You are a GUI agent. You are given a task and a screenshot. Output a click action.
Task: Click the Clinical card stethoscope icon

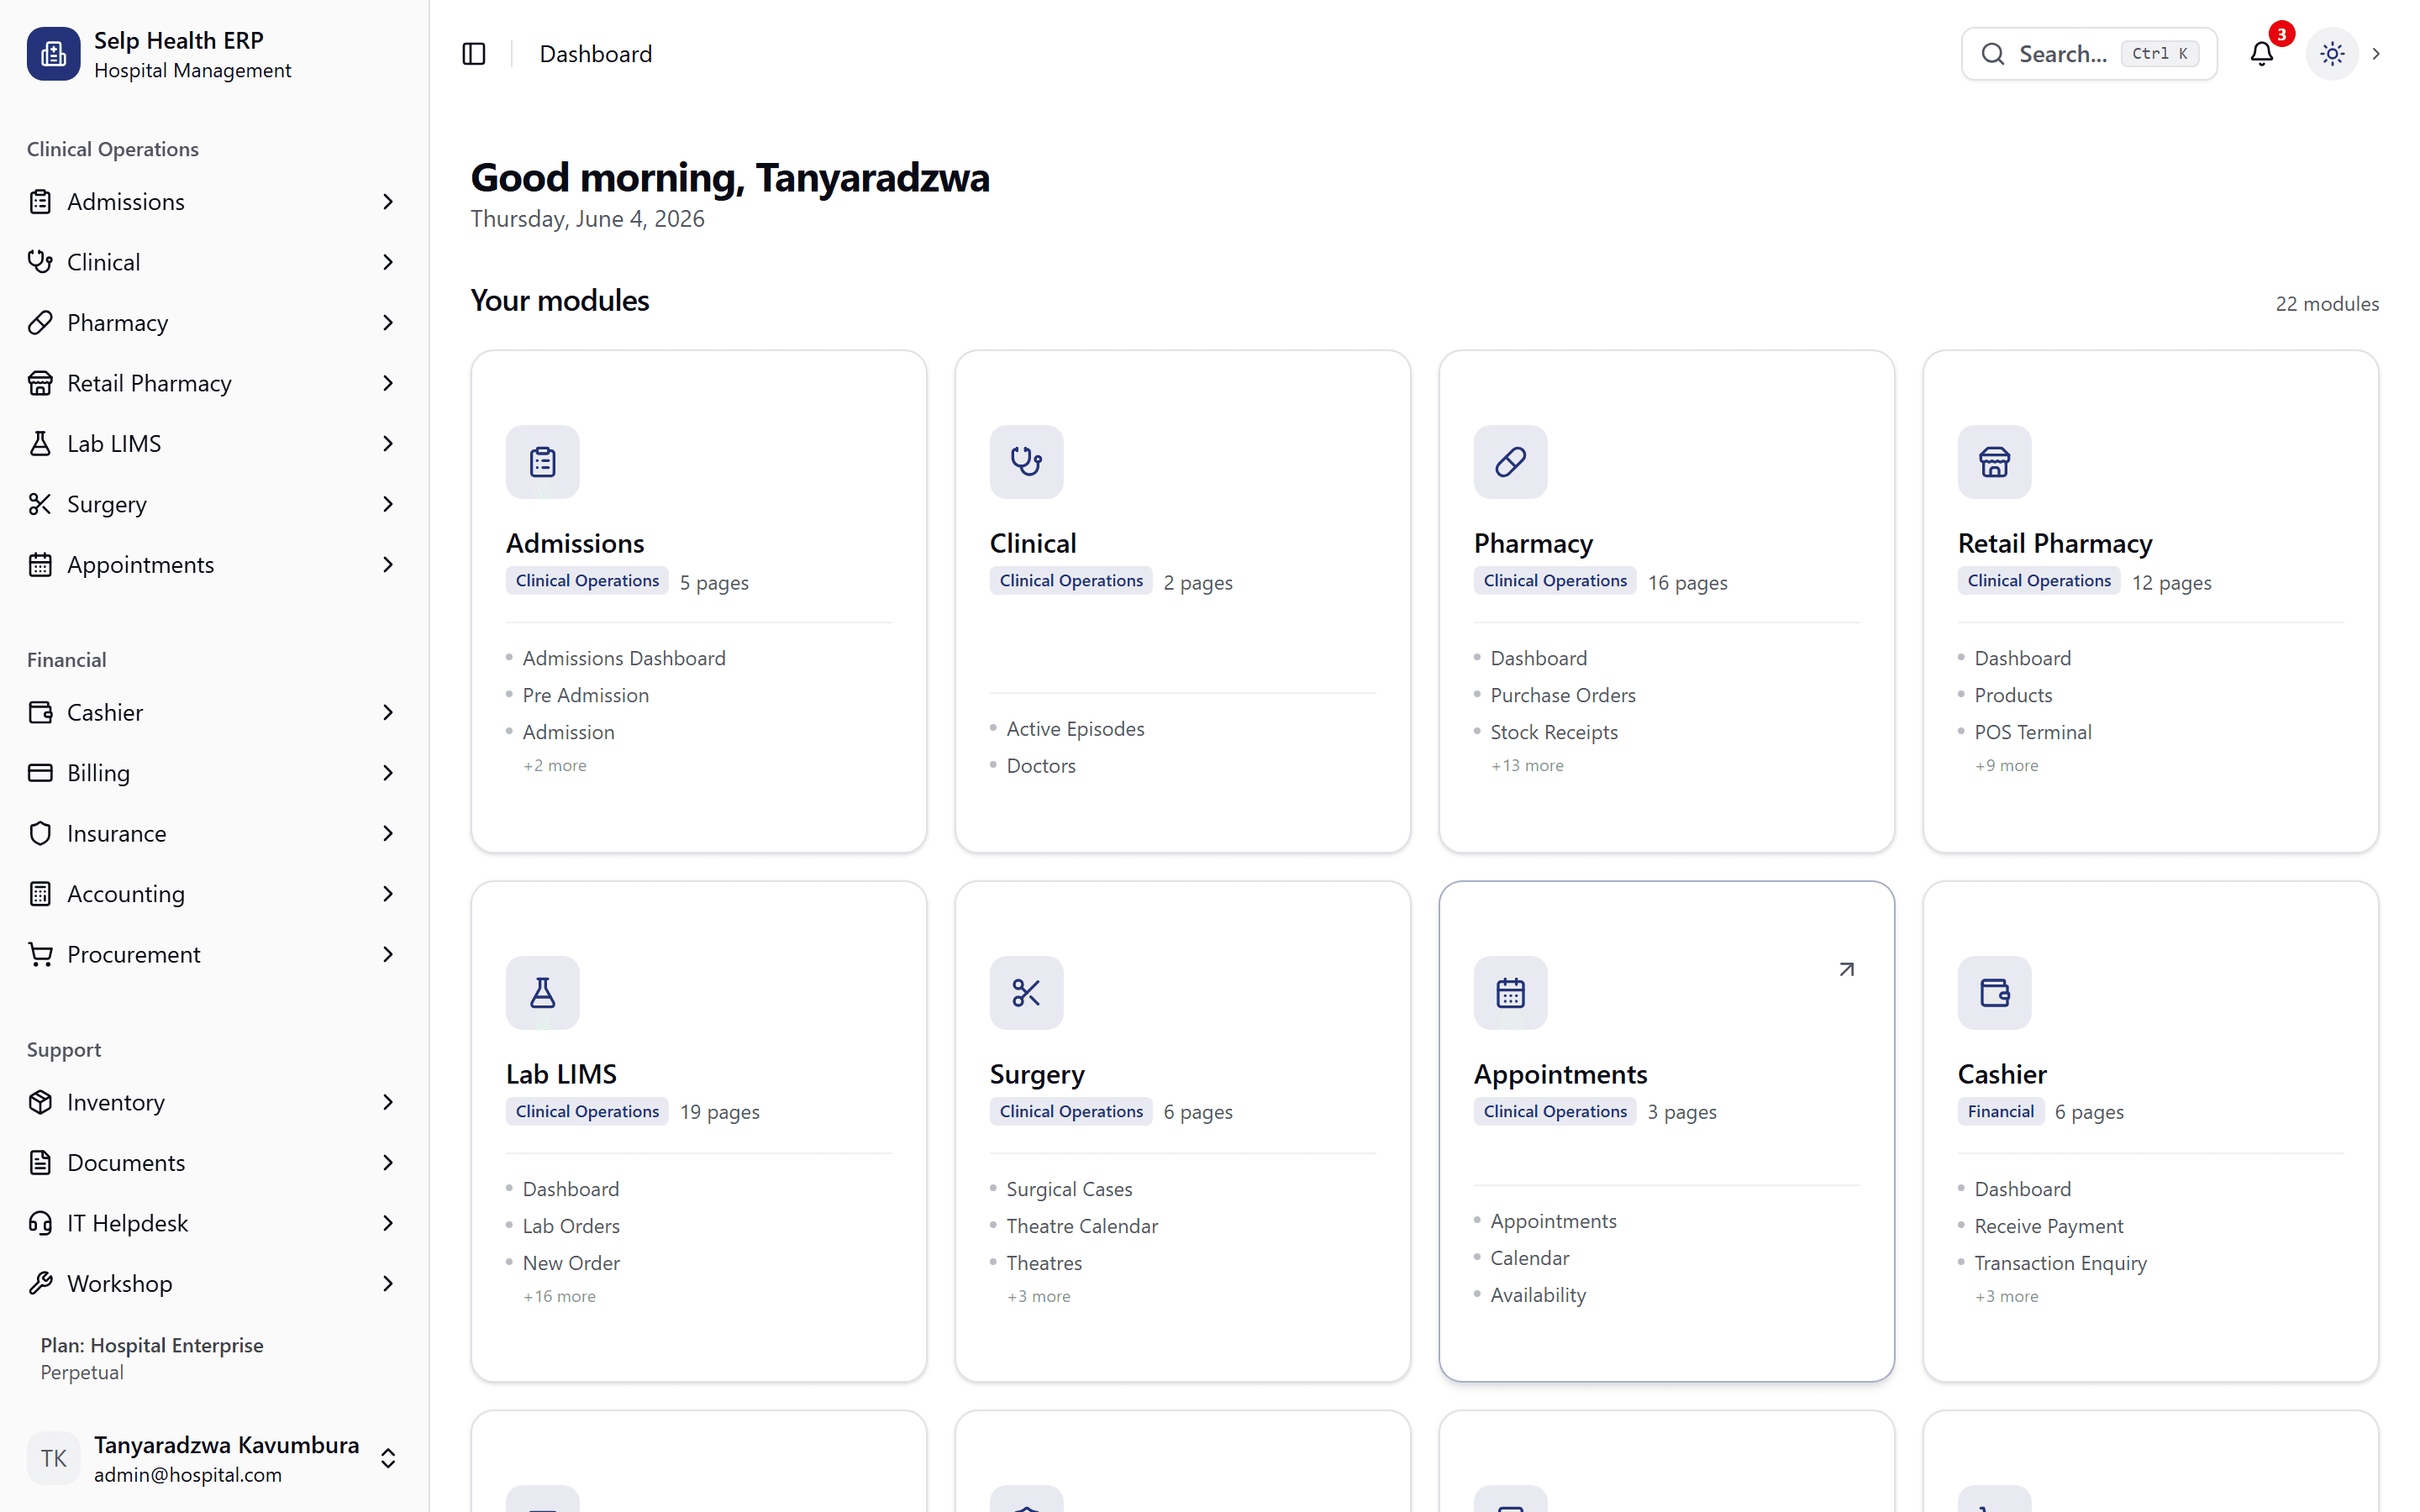point(1027,462)
